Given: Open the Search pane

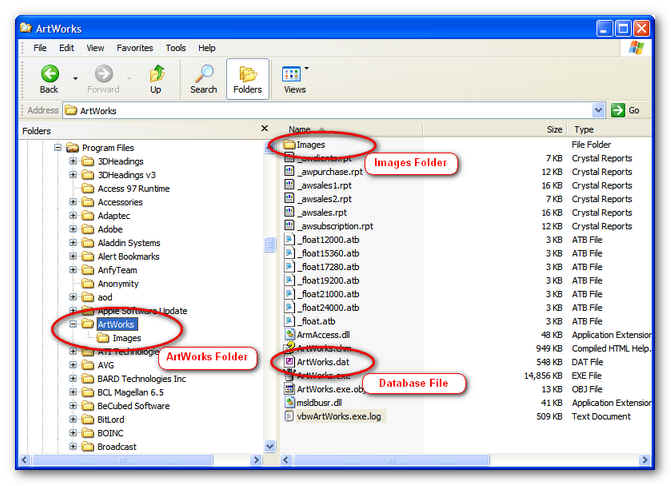Looking at the screenshot, I should click(204, 79).
